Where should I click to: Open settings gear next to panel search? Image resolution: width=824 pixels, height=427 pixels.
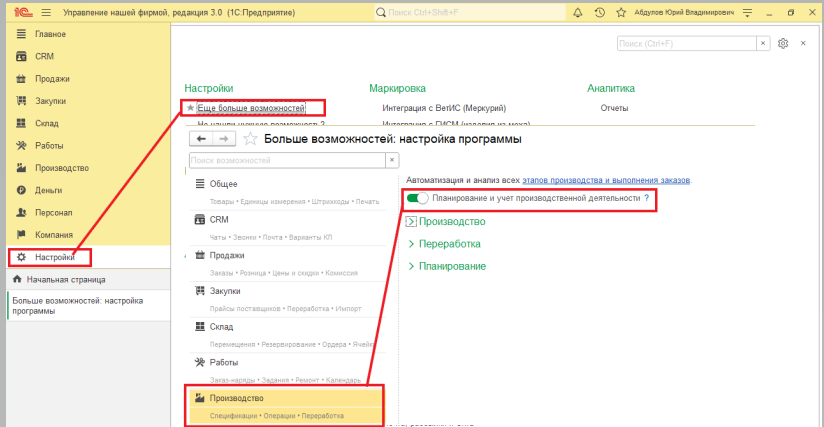pyautogui.click(x=783, y=44)
